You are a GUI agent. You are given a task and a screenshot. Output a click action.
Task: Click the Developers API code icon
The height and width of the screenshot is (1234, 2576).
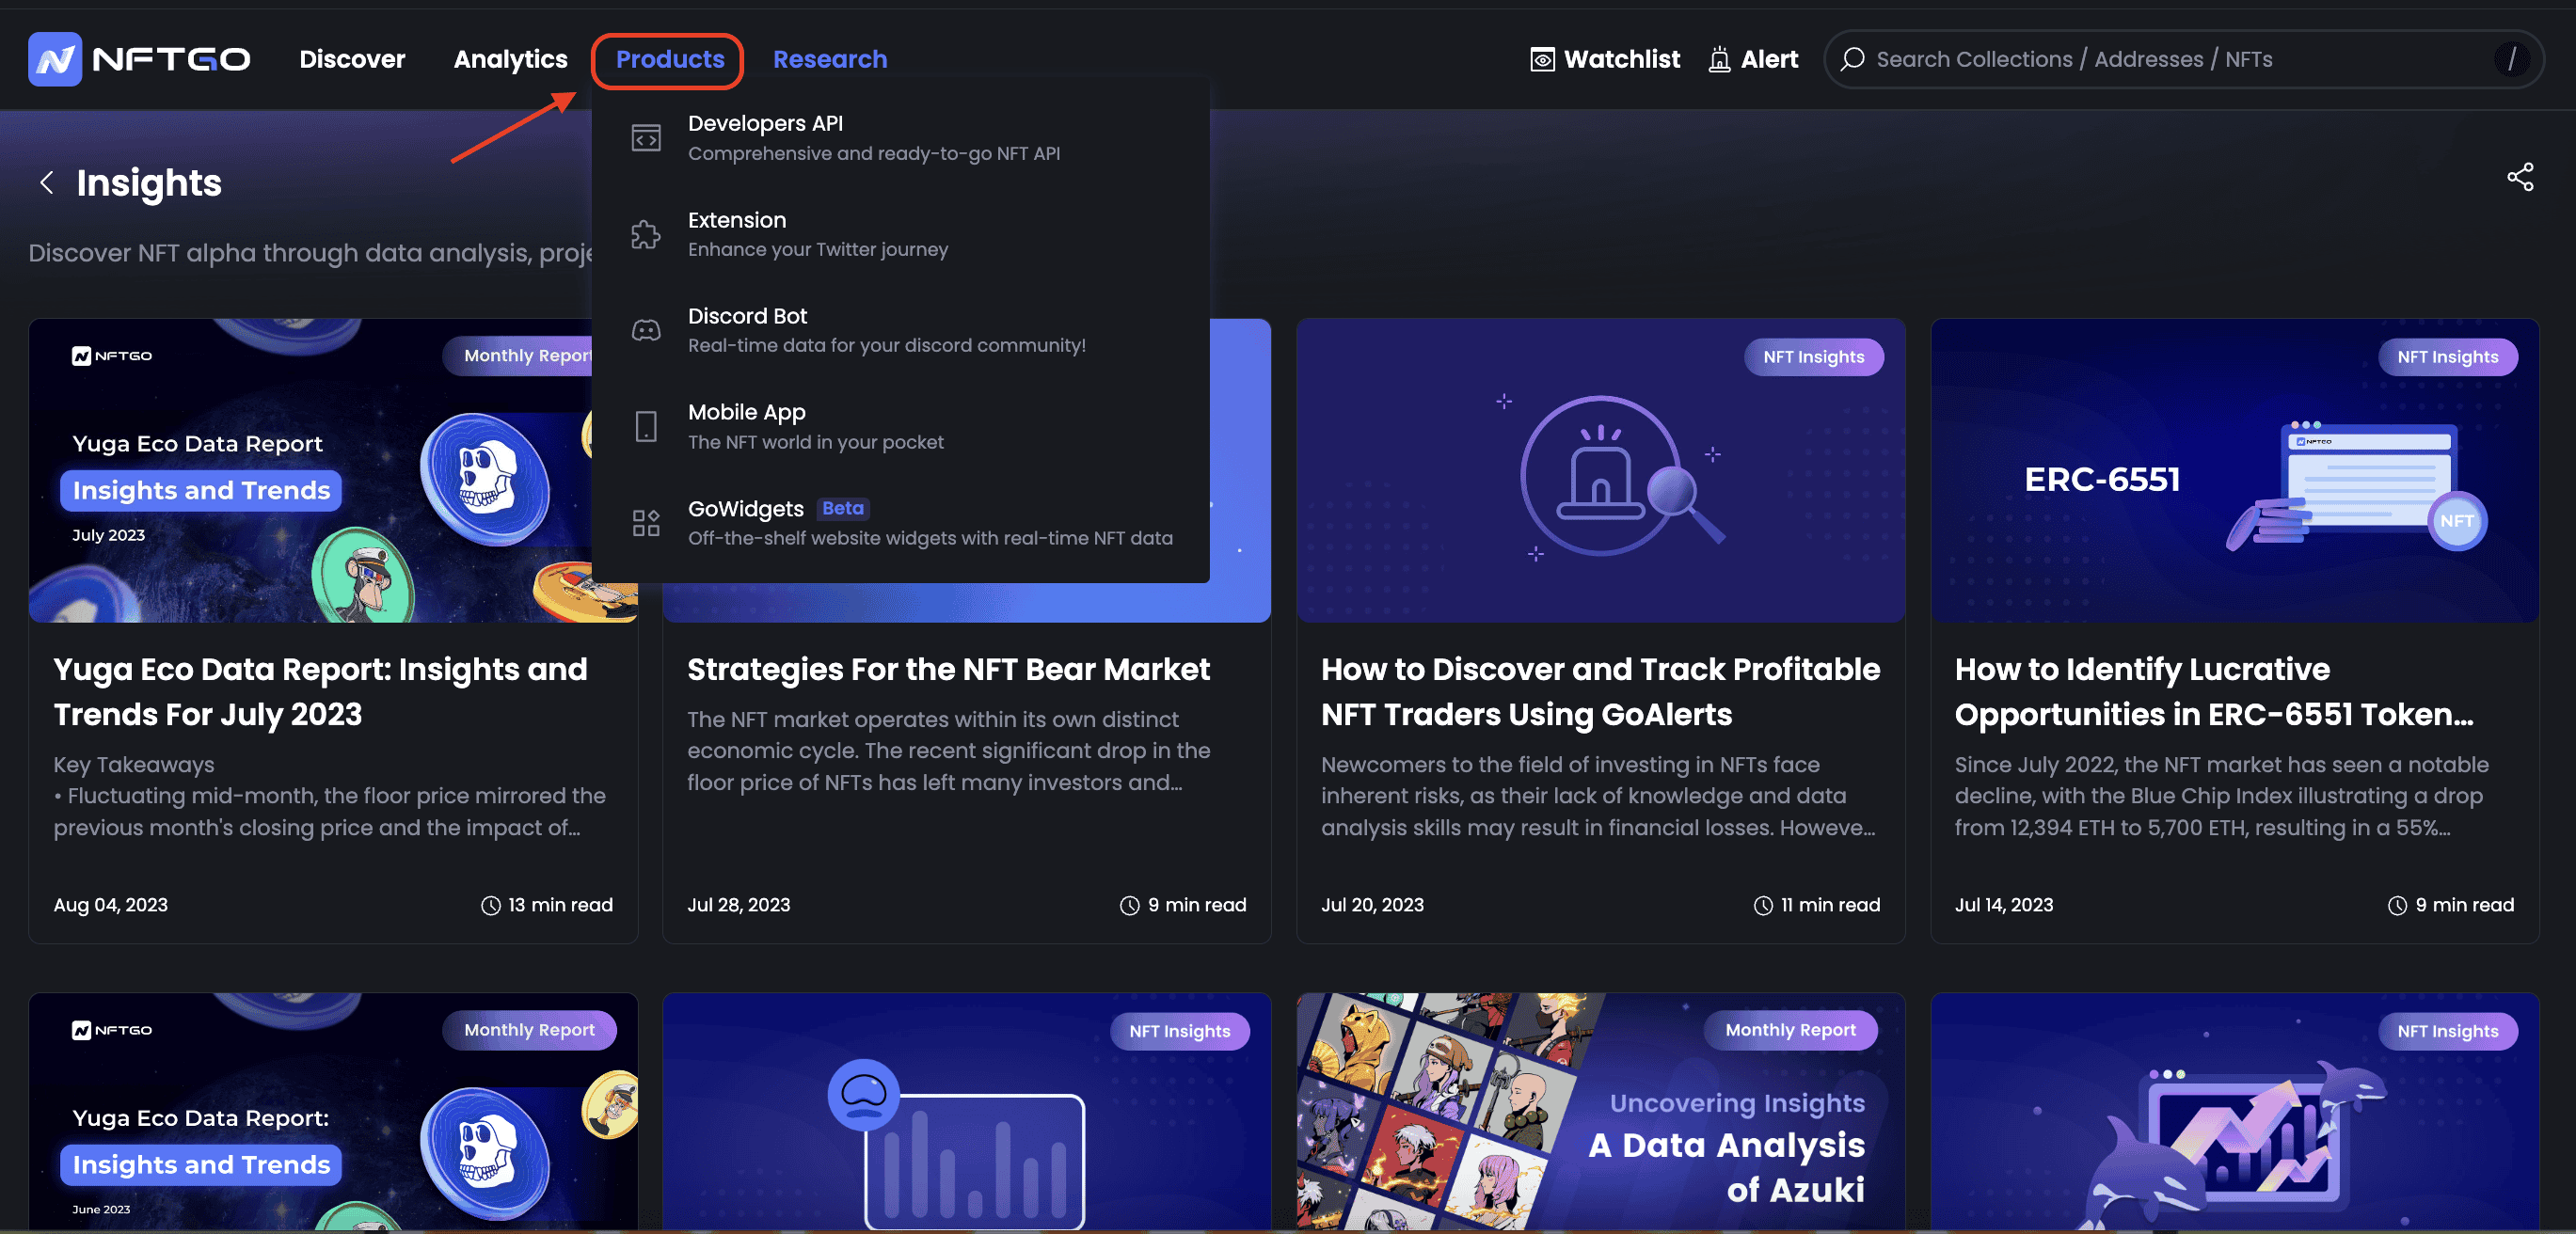point(646,137)
